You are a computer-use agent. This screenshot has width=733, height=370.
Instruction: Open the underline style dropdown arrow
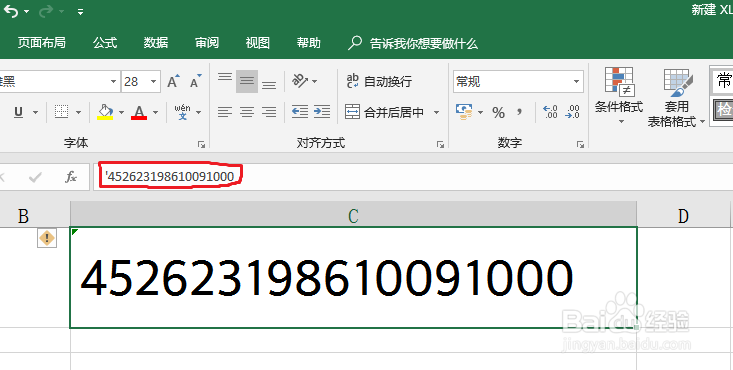pyautogui.click(x=35, y=112)
